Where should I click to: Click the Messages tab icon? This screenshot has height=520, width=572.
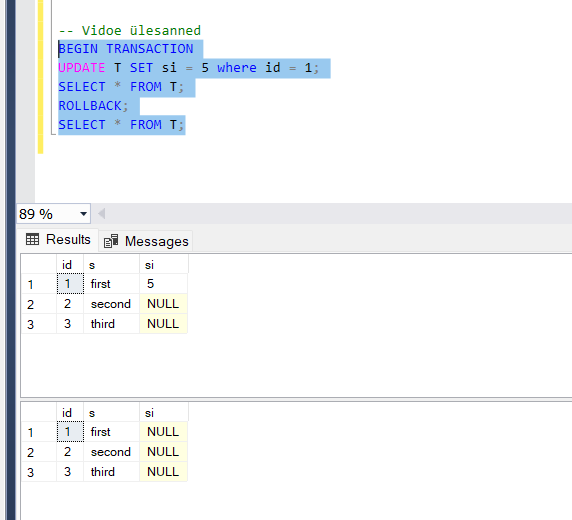[111, 241]
